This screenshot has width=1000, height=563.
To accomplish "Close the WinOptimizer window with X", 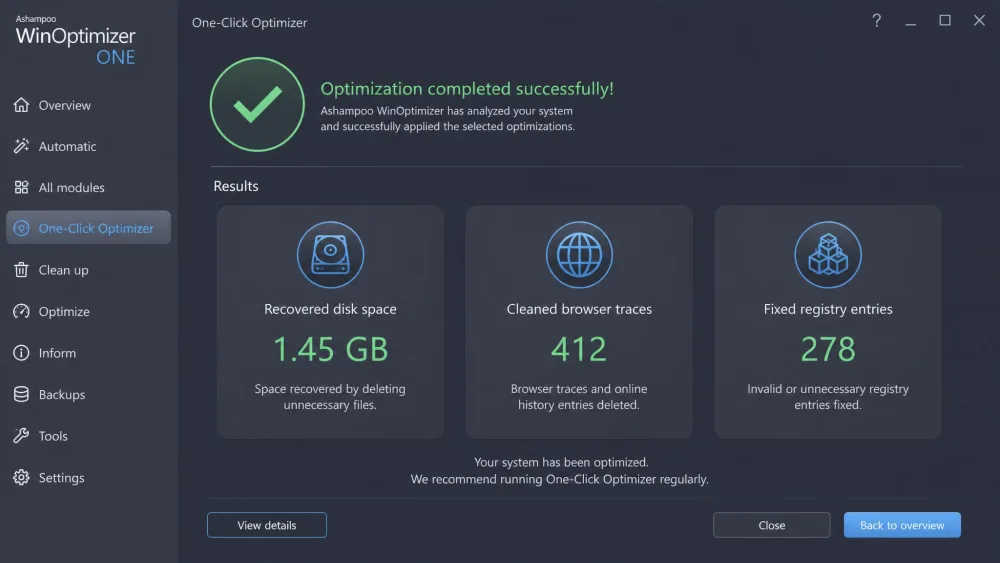I will pyautogui.click(x=979, y=20).
